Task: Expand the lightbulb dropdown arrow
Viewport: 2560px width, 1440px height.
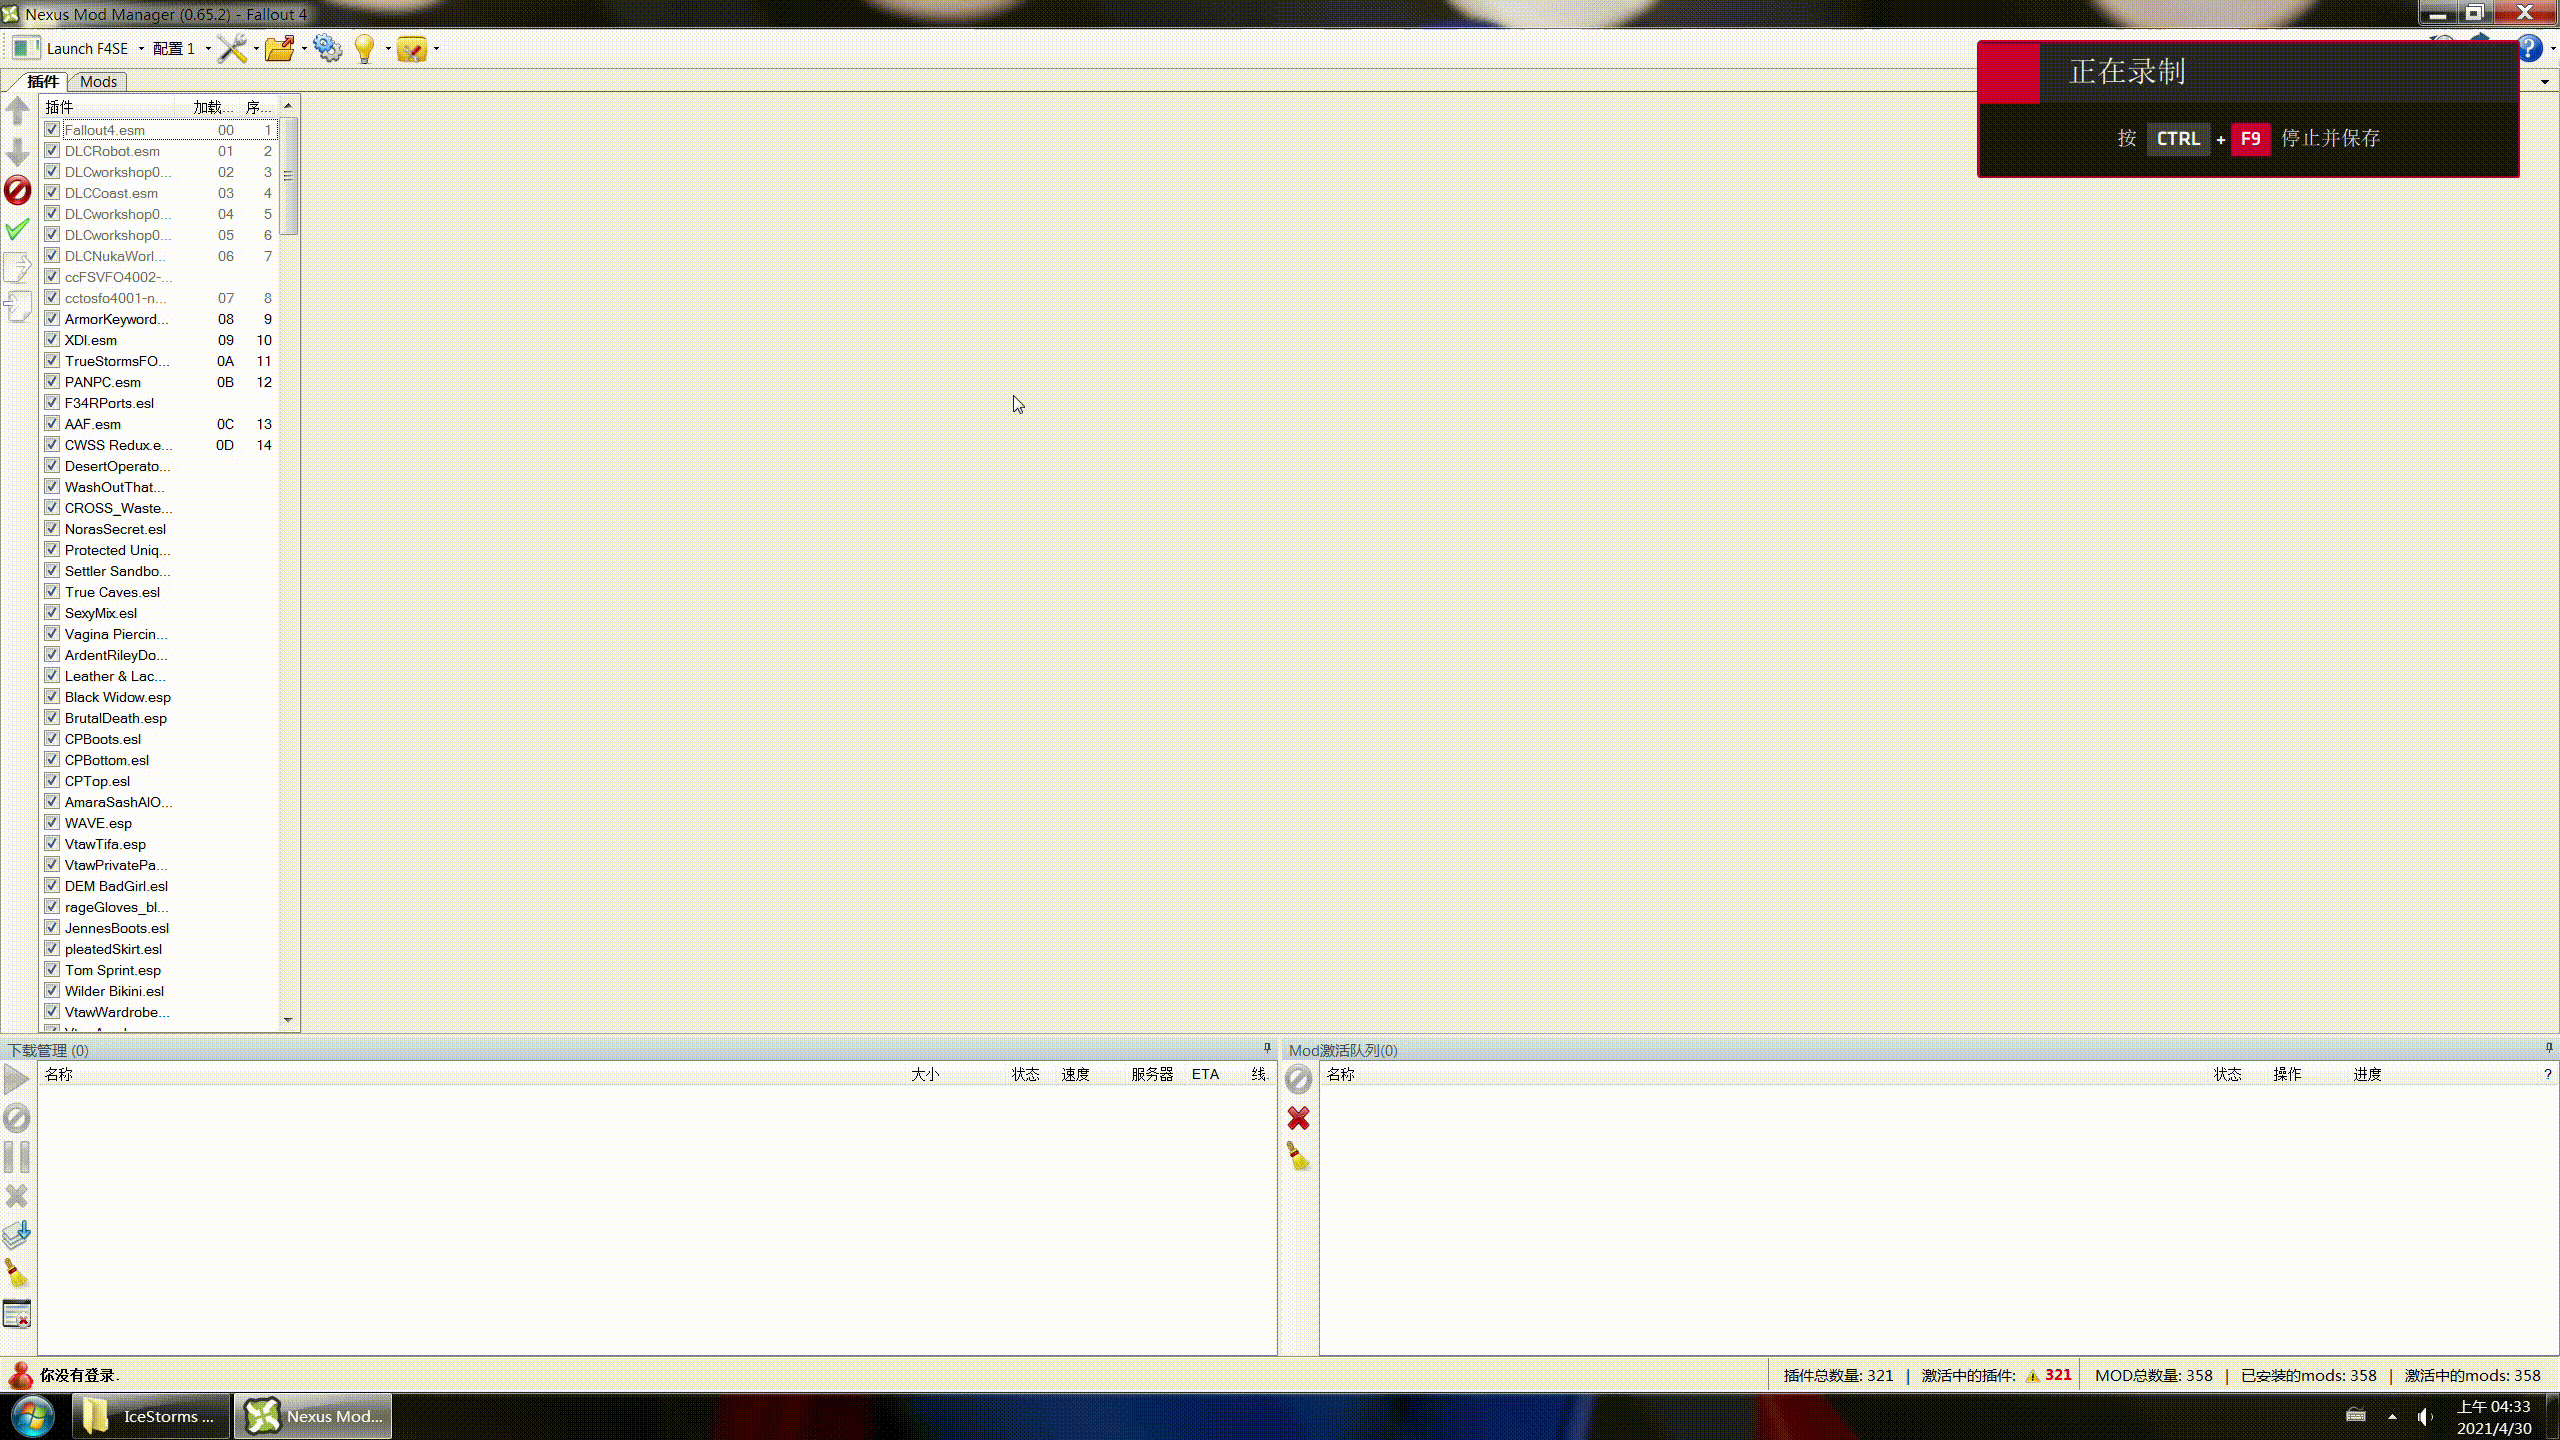Action: [388, 49]
